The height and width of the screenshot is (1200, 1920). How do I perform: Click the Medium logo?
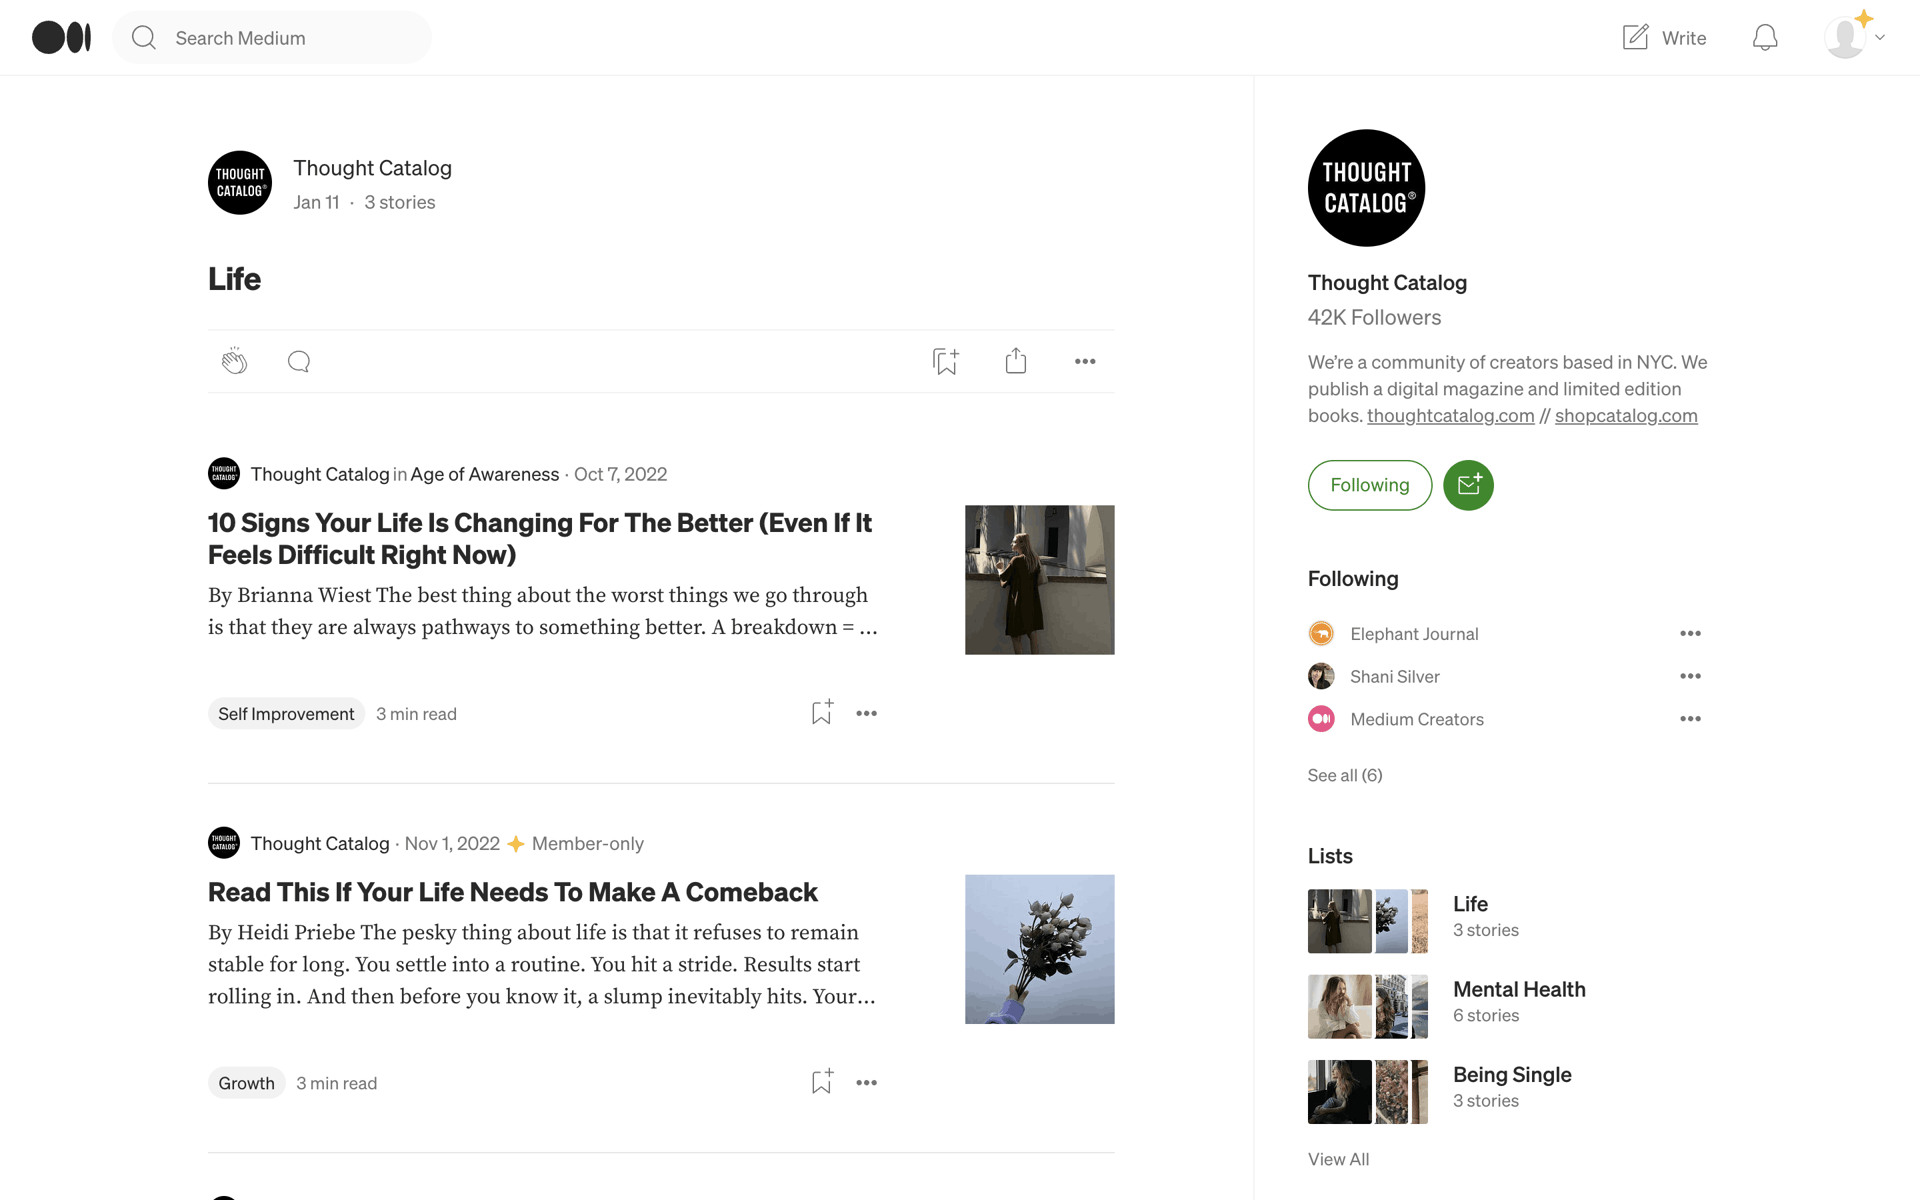(61, 37)
